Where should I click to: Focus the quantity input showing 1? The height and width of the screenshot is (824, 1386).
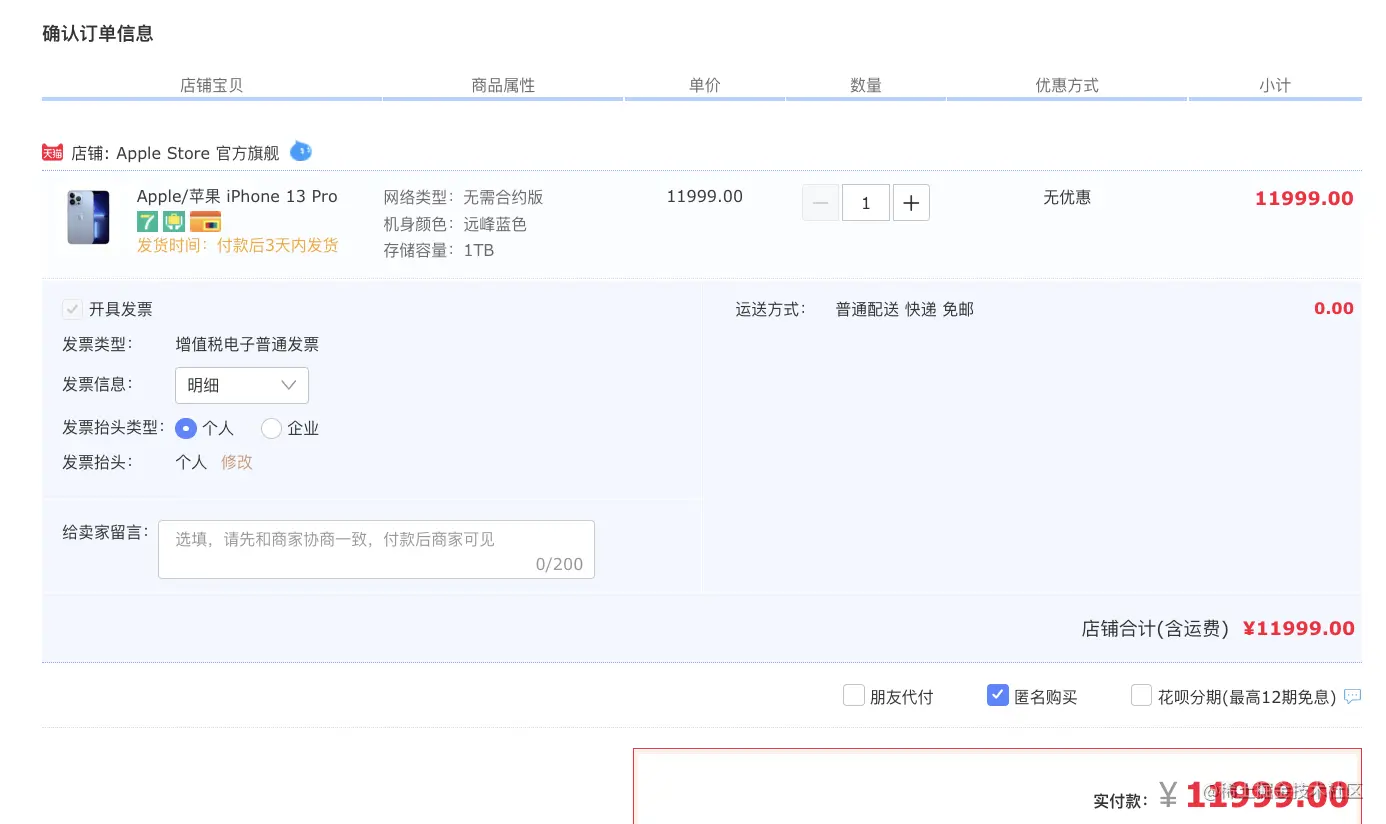(x=866, y=203)
